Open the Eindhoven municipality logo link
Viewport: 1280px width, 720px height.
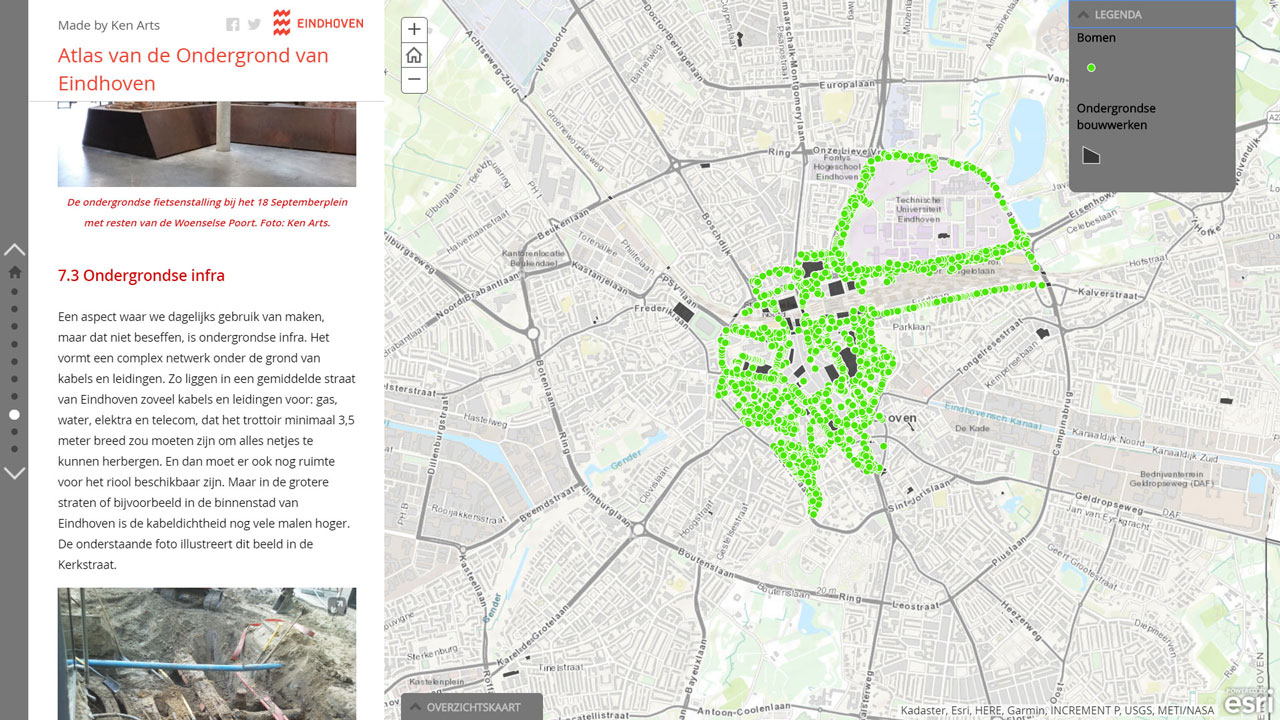(x=318, y=23)
